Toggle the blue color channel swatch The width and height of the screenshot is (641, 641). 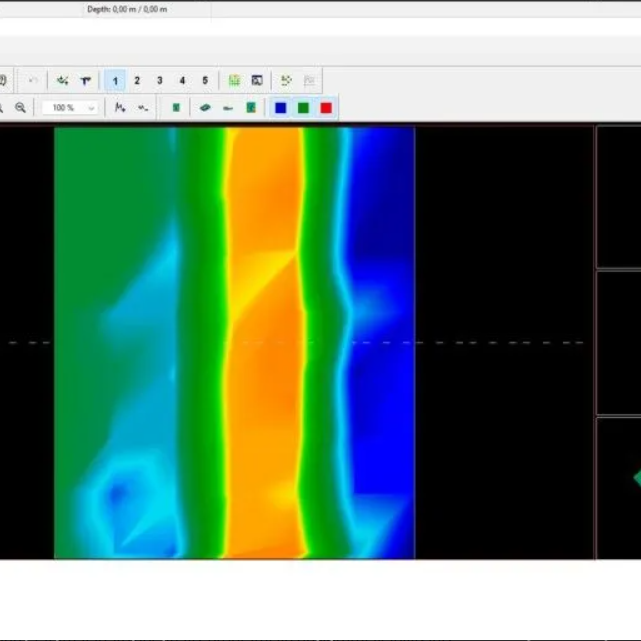[x=281, y=108]
